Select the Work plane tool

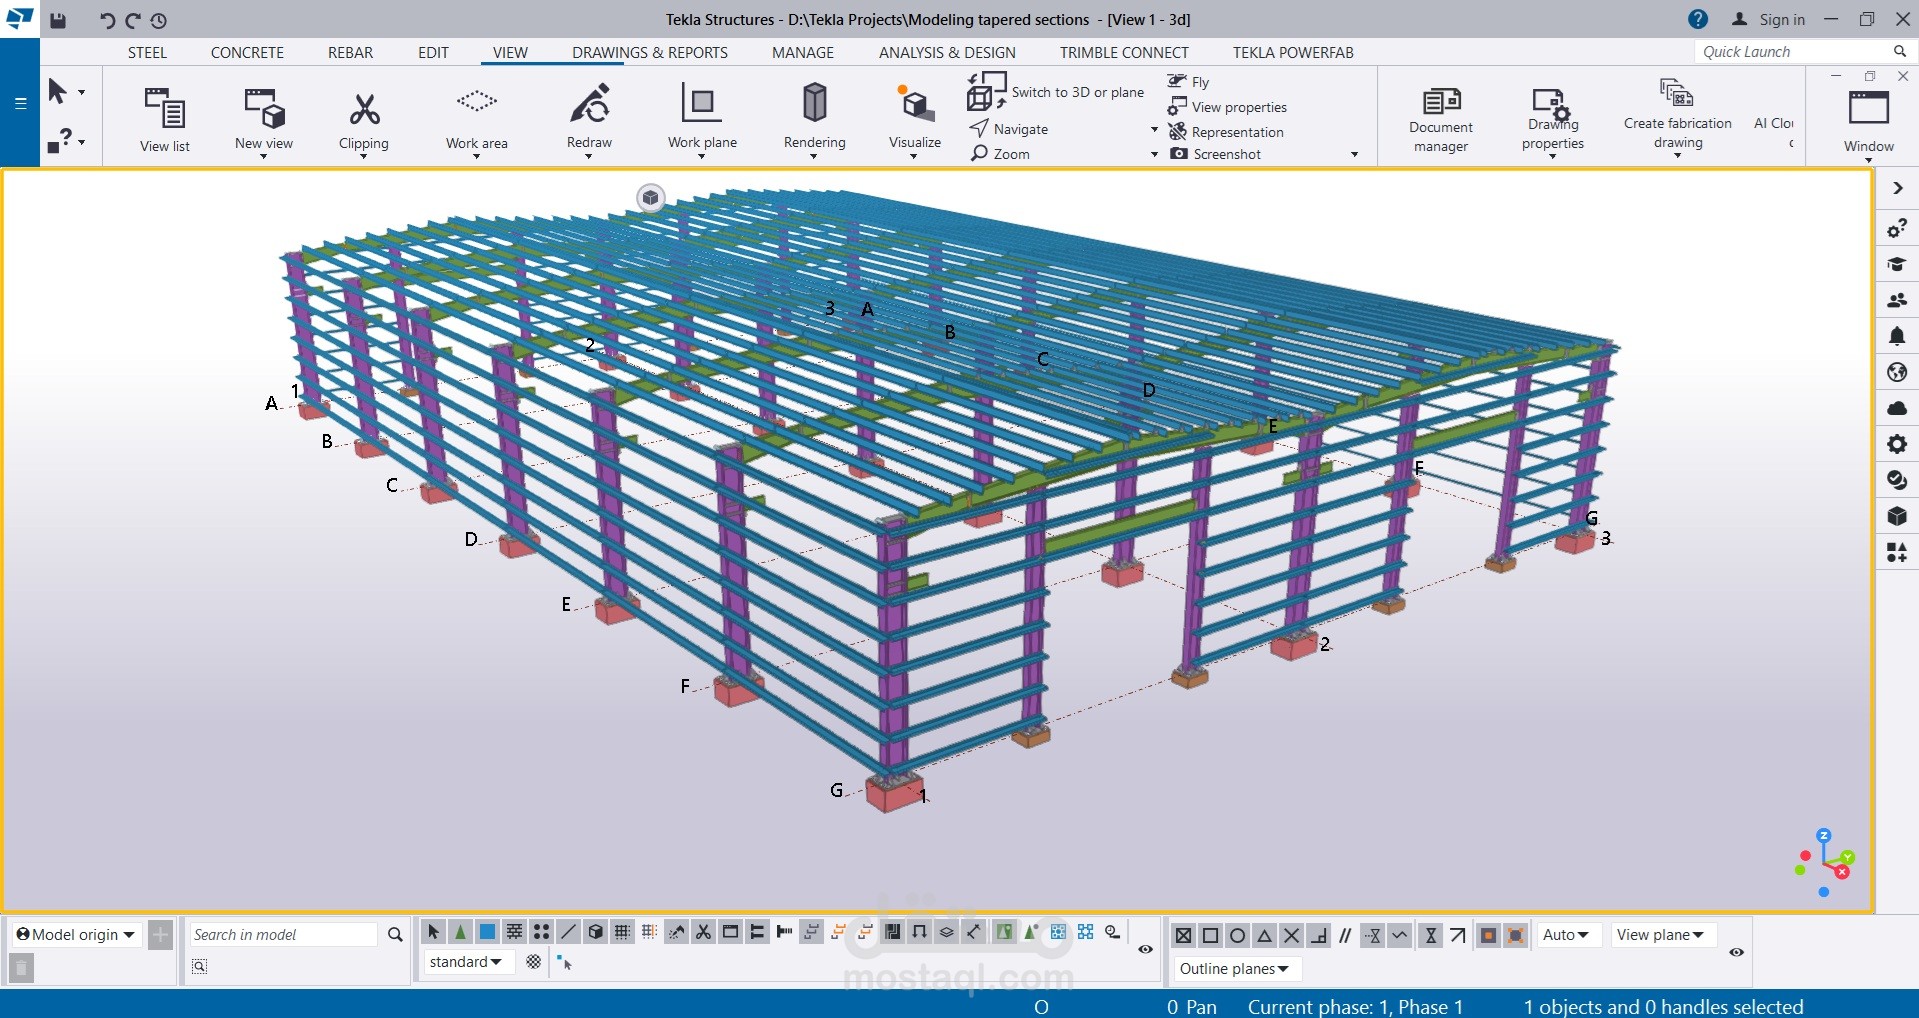[701, 118]
